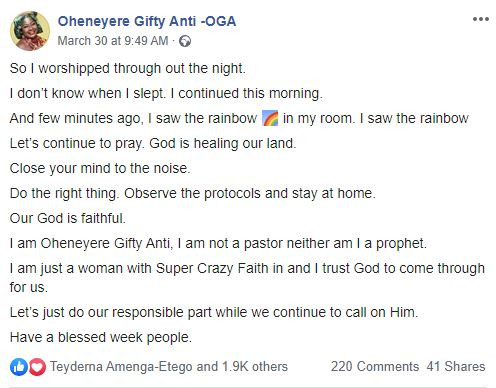
Task: Click the 'Let's just do our responsible part' line
Action: pyautogui.click(x=214, y=313)
